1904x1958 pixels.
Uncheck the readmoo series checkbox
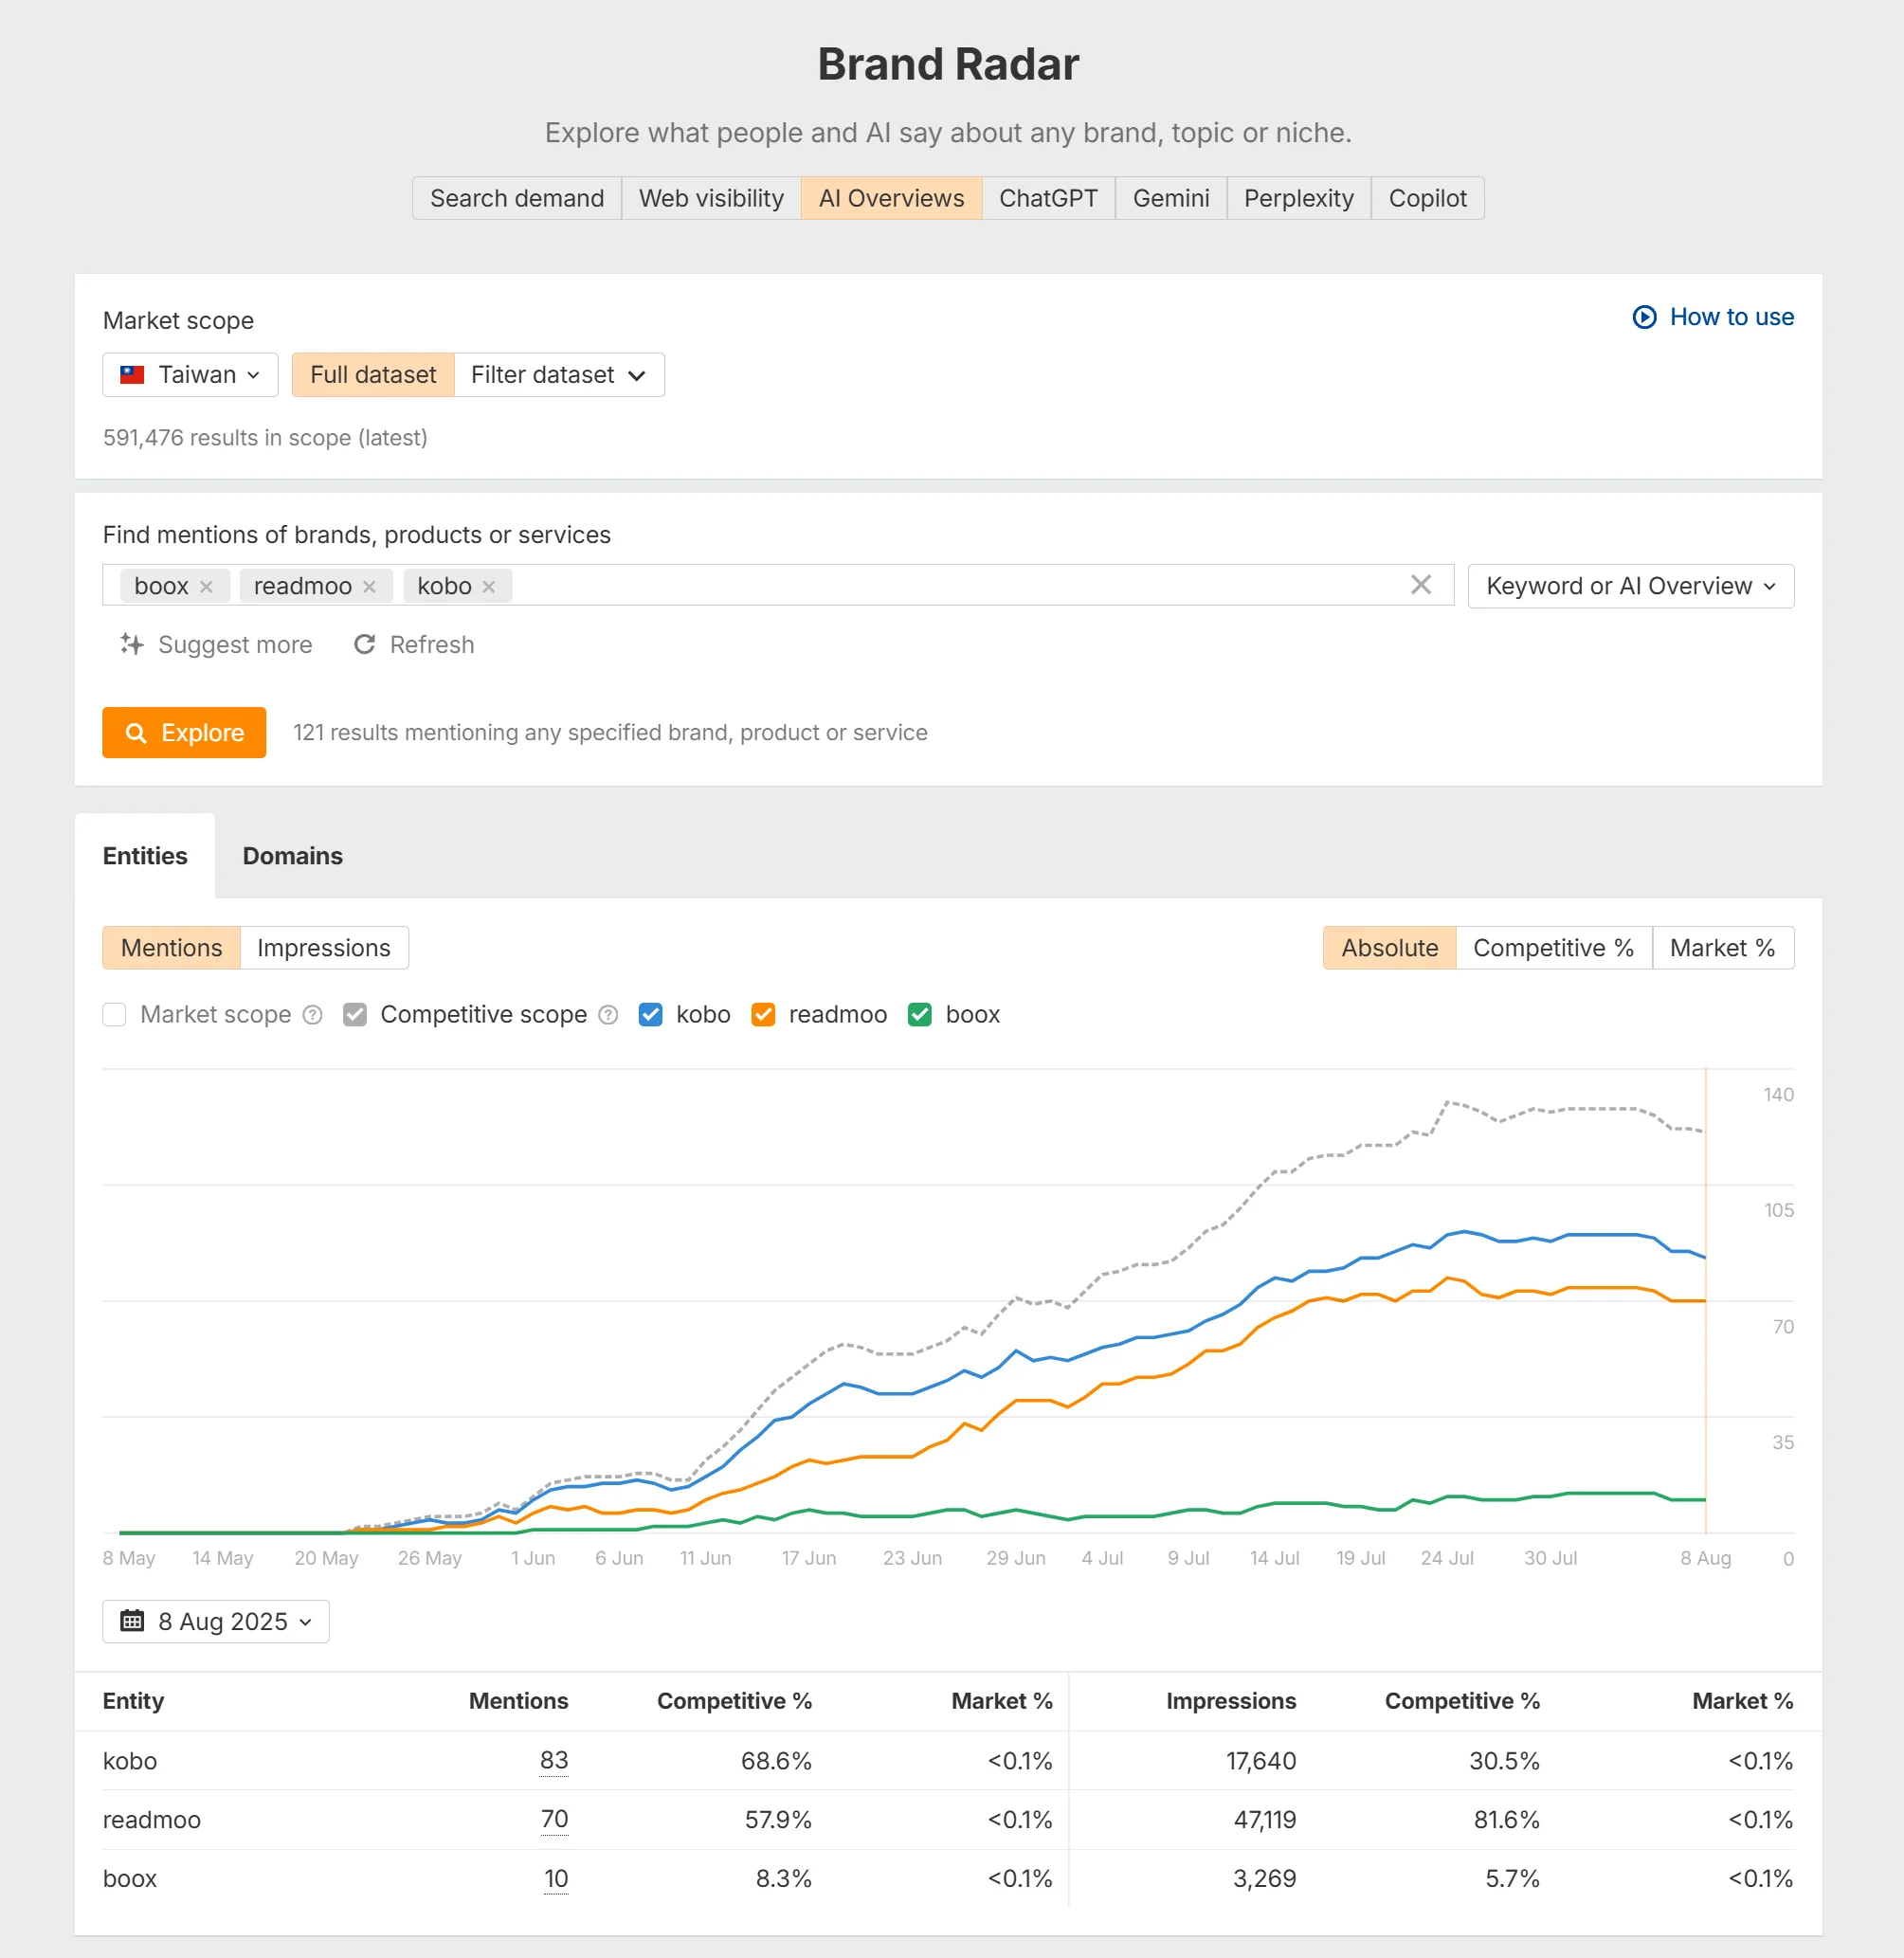click(763, 1015)
